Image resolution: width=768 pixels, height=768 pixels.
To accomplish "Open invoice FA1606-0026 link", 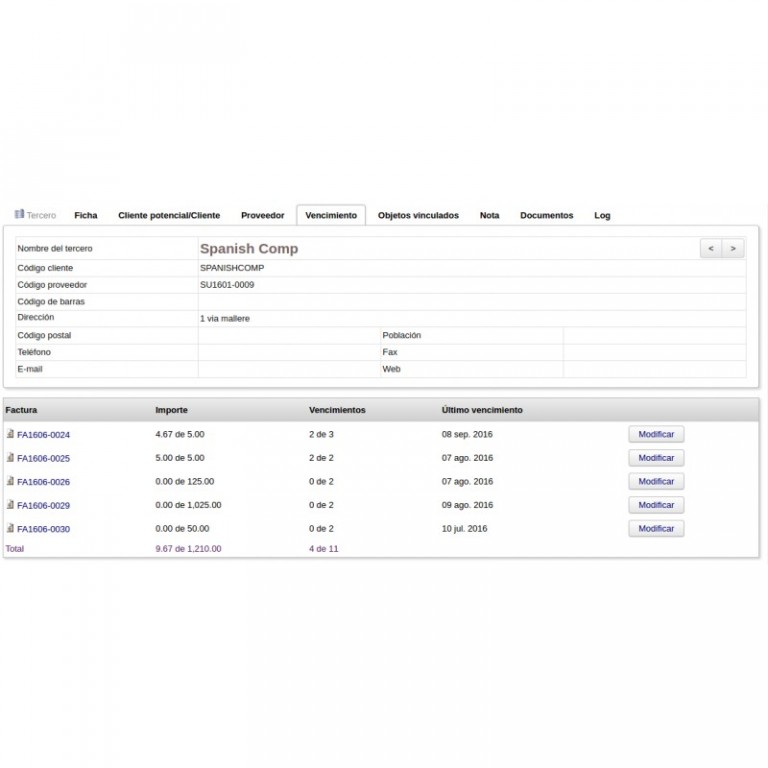I will (44, 482).
